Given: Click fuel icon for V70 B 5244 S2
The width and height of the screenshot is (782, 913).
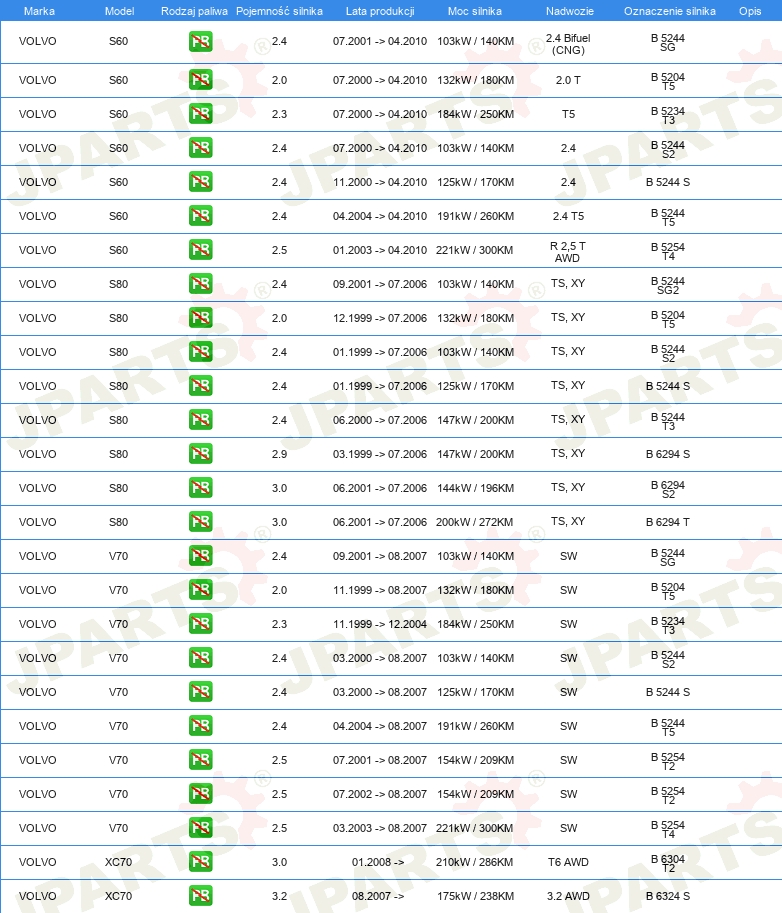Looking at the screenshot, I should 200,658.
